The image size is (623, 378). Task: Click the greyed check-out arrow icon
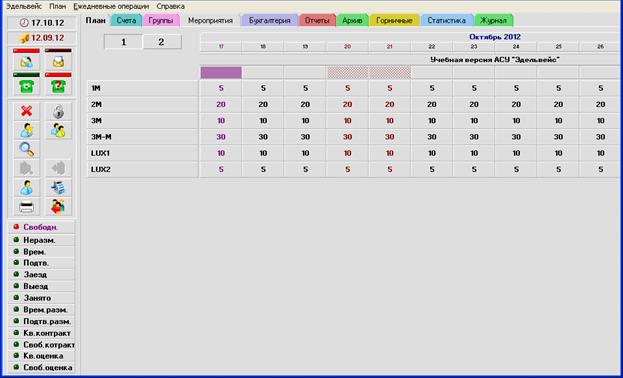[x=58, y=169]
